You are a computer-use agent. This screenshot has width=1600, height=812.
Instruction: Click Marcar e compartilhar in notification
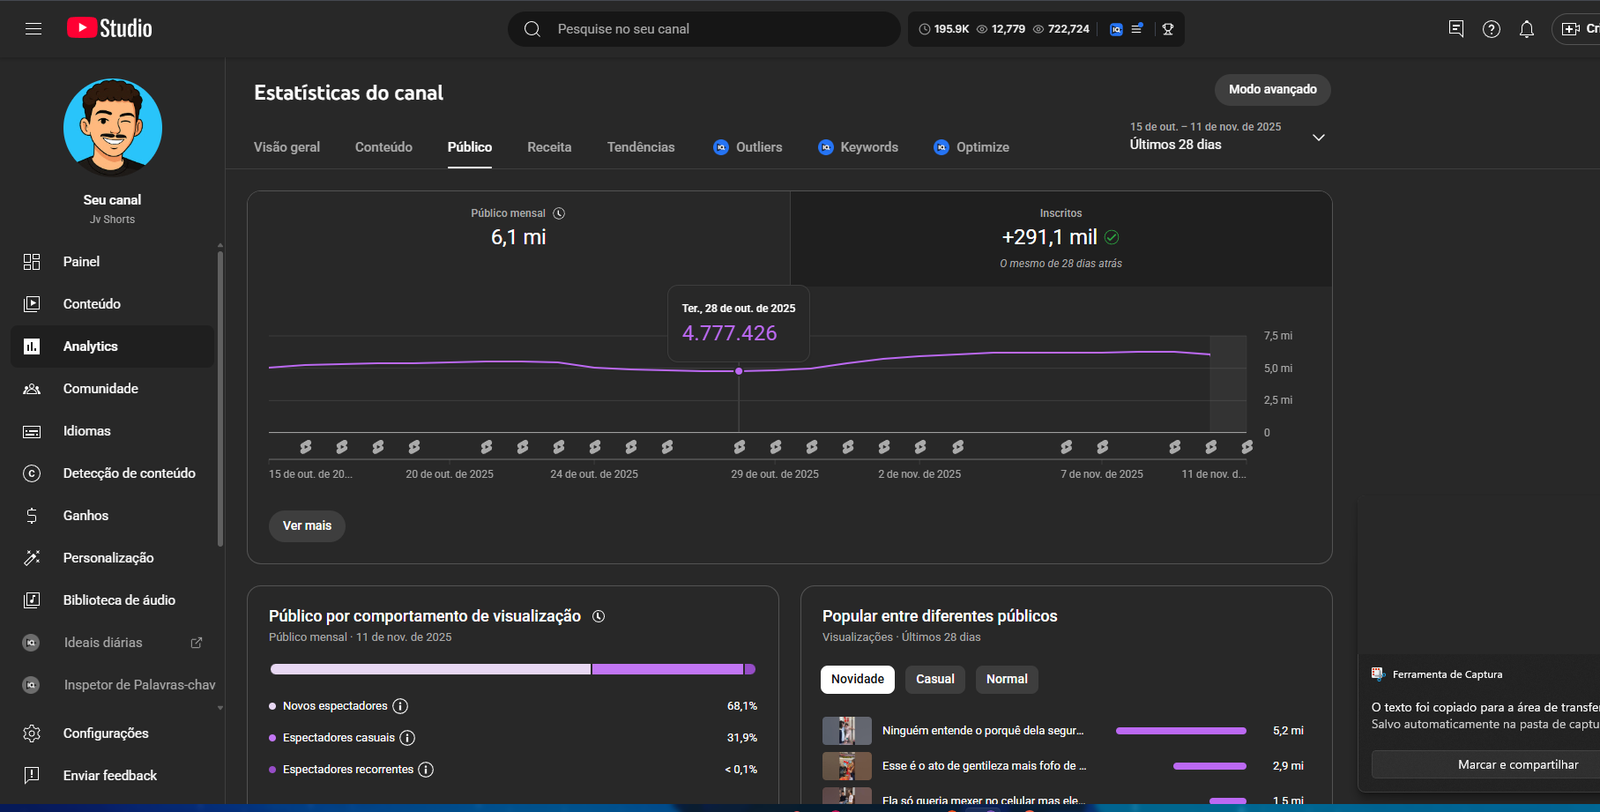(1517, 765)
